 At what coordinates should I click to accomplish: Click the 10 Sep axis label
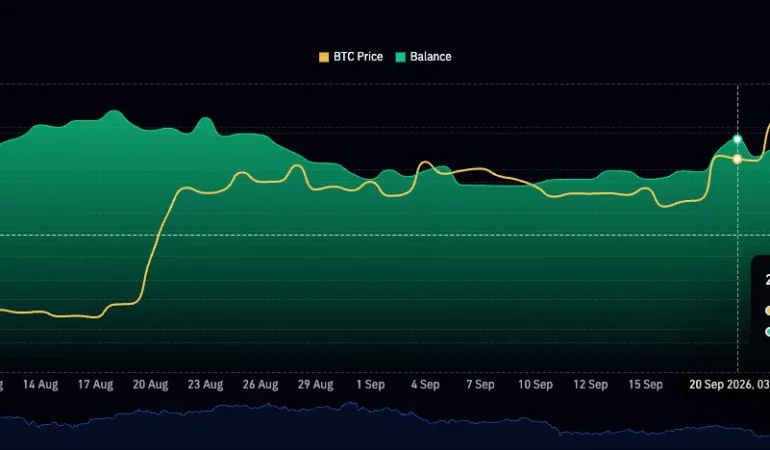click(535, 385)
